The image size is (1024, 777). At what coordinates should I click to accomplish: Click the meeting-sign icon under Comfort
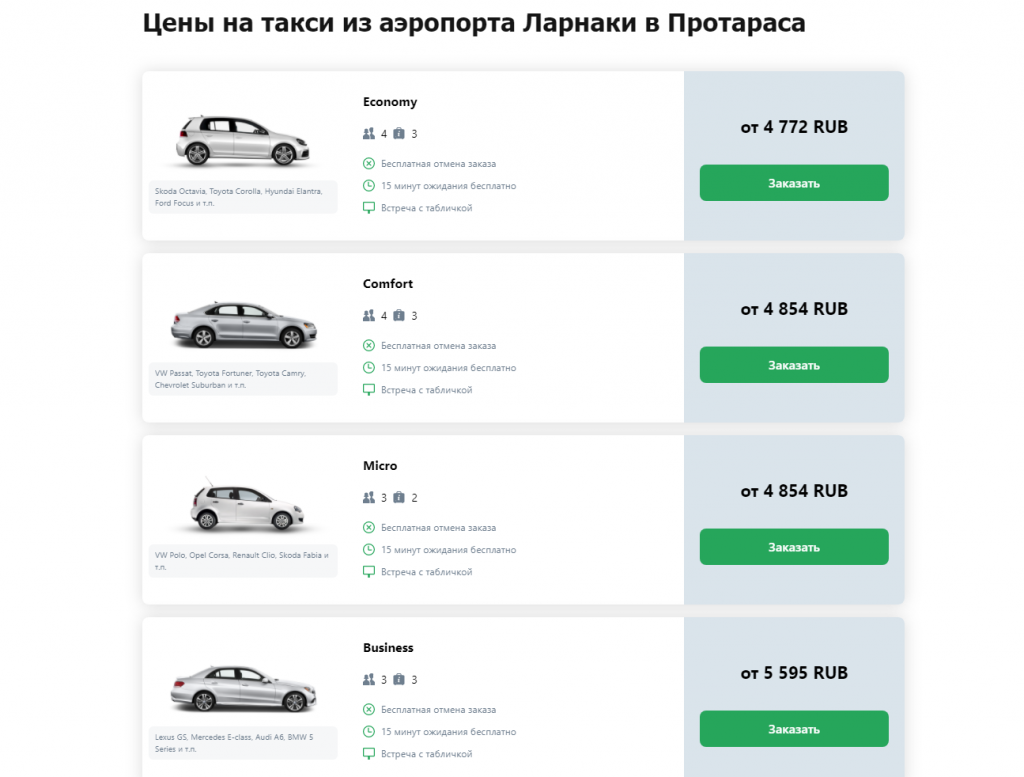369,389
